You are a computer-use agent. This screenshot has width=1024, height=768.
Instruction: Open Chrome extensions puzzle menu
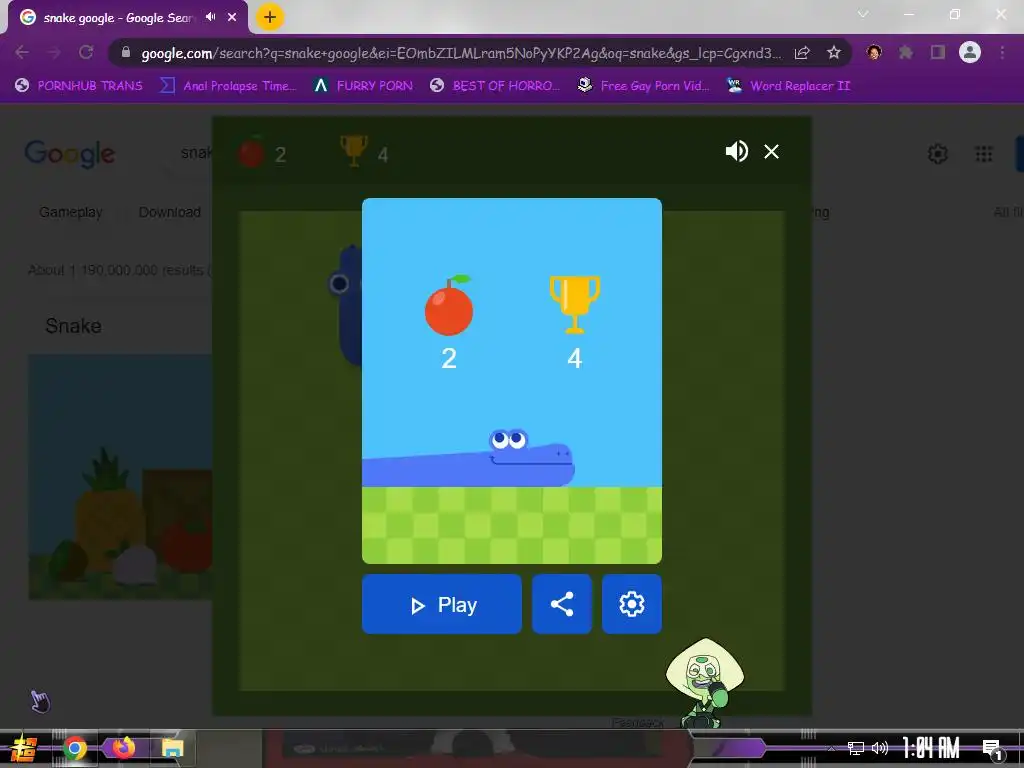point(905,52)
